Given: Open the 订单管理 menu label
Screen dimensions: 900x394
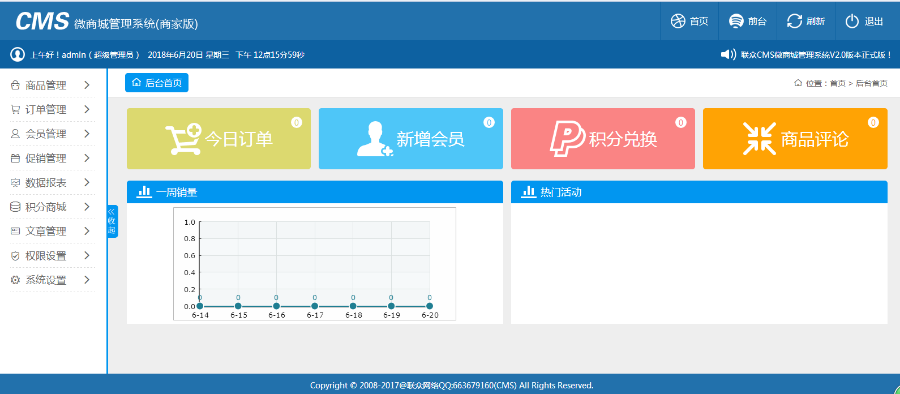Looking at the screenshot, I should [46, 110].
